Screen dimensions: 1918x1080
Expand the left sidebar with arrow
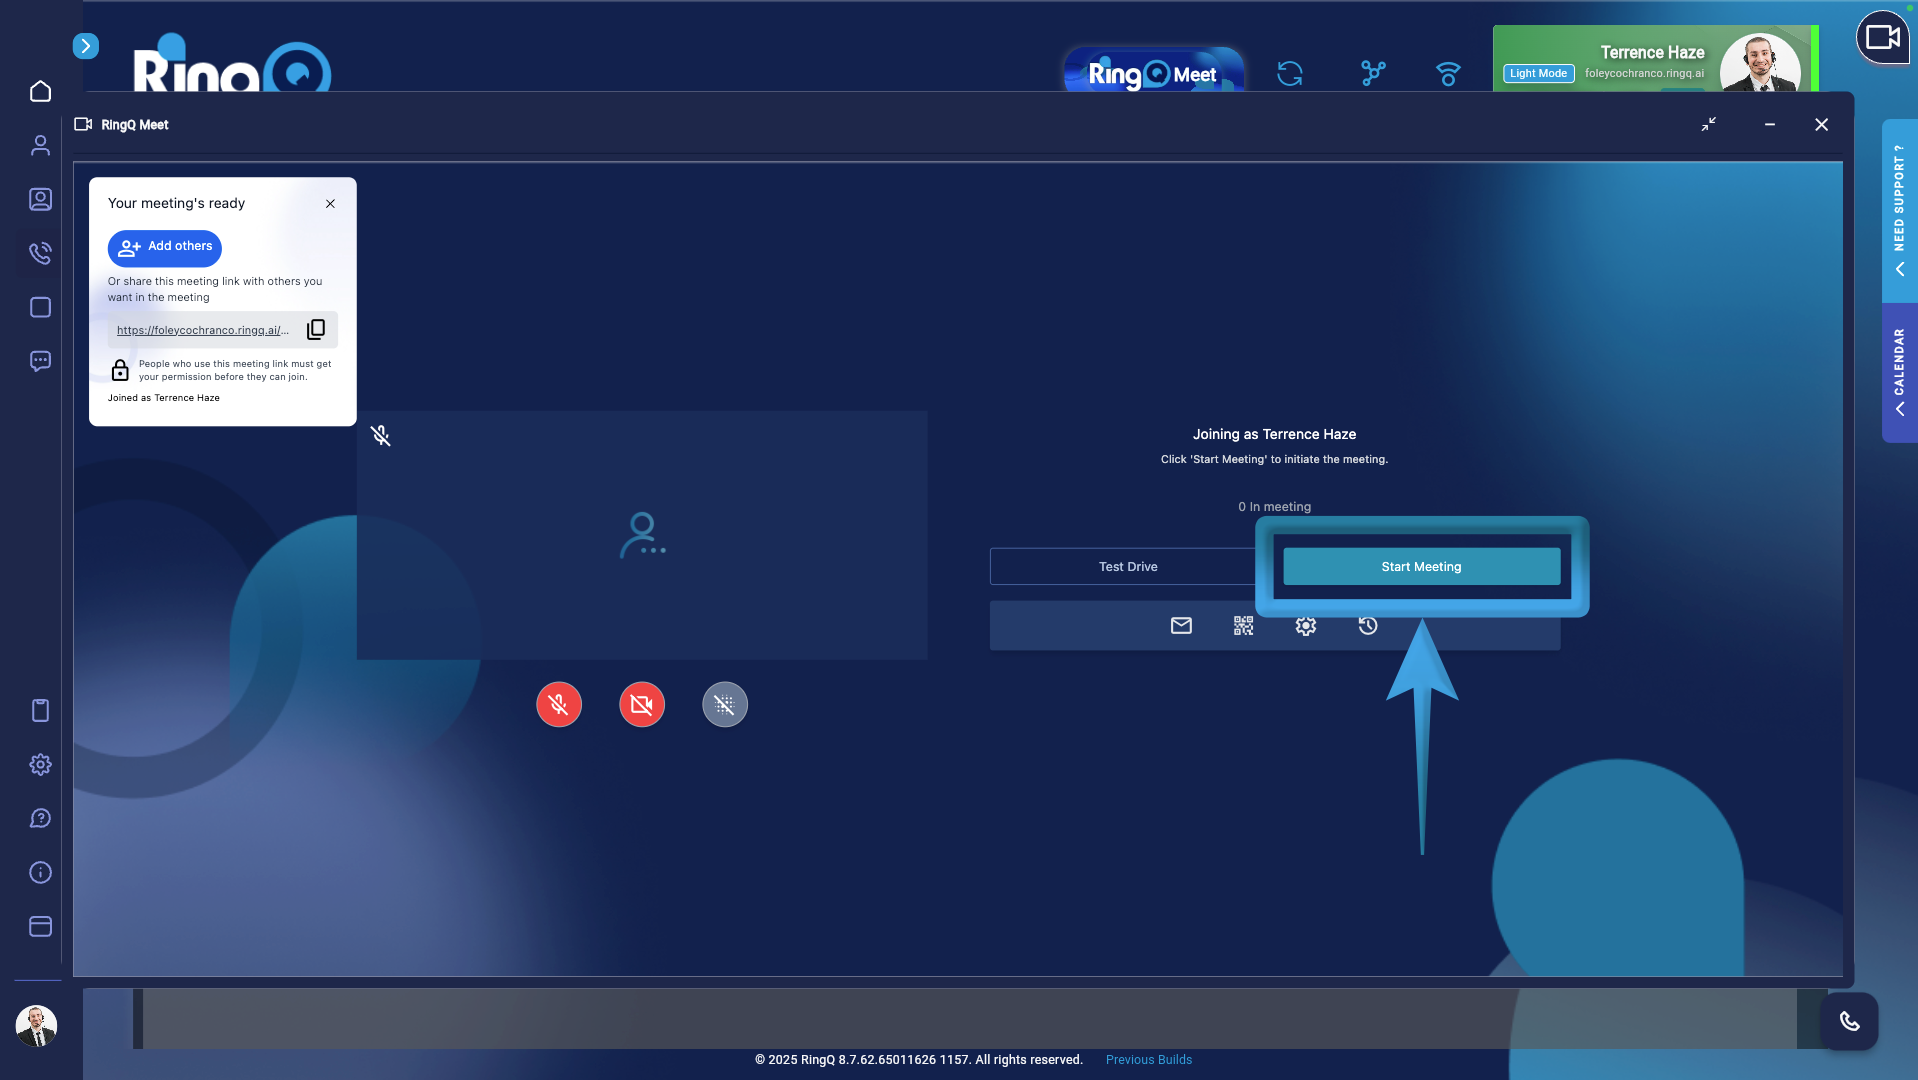coord(86,46)
